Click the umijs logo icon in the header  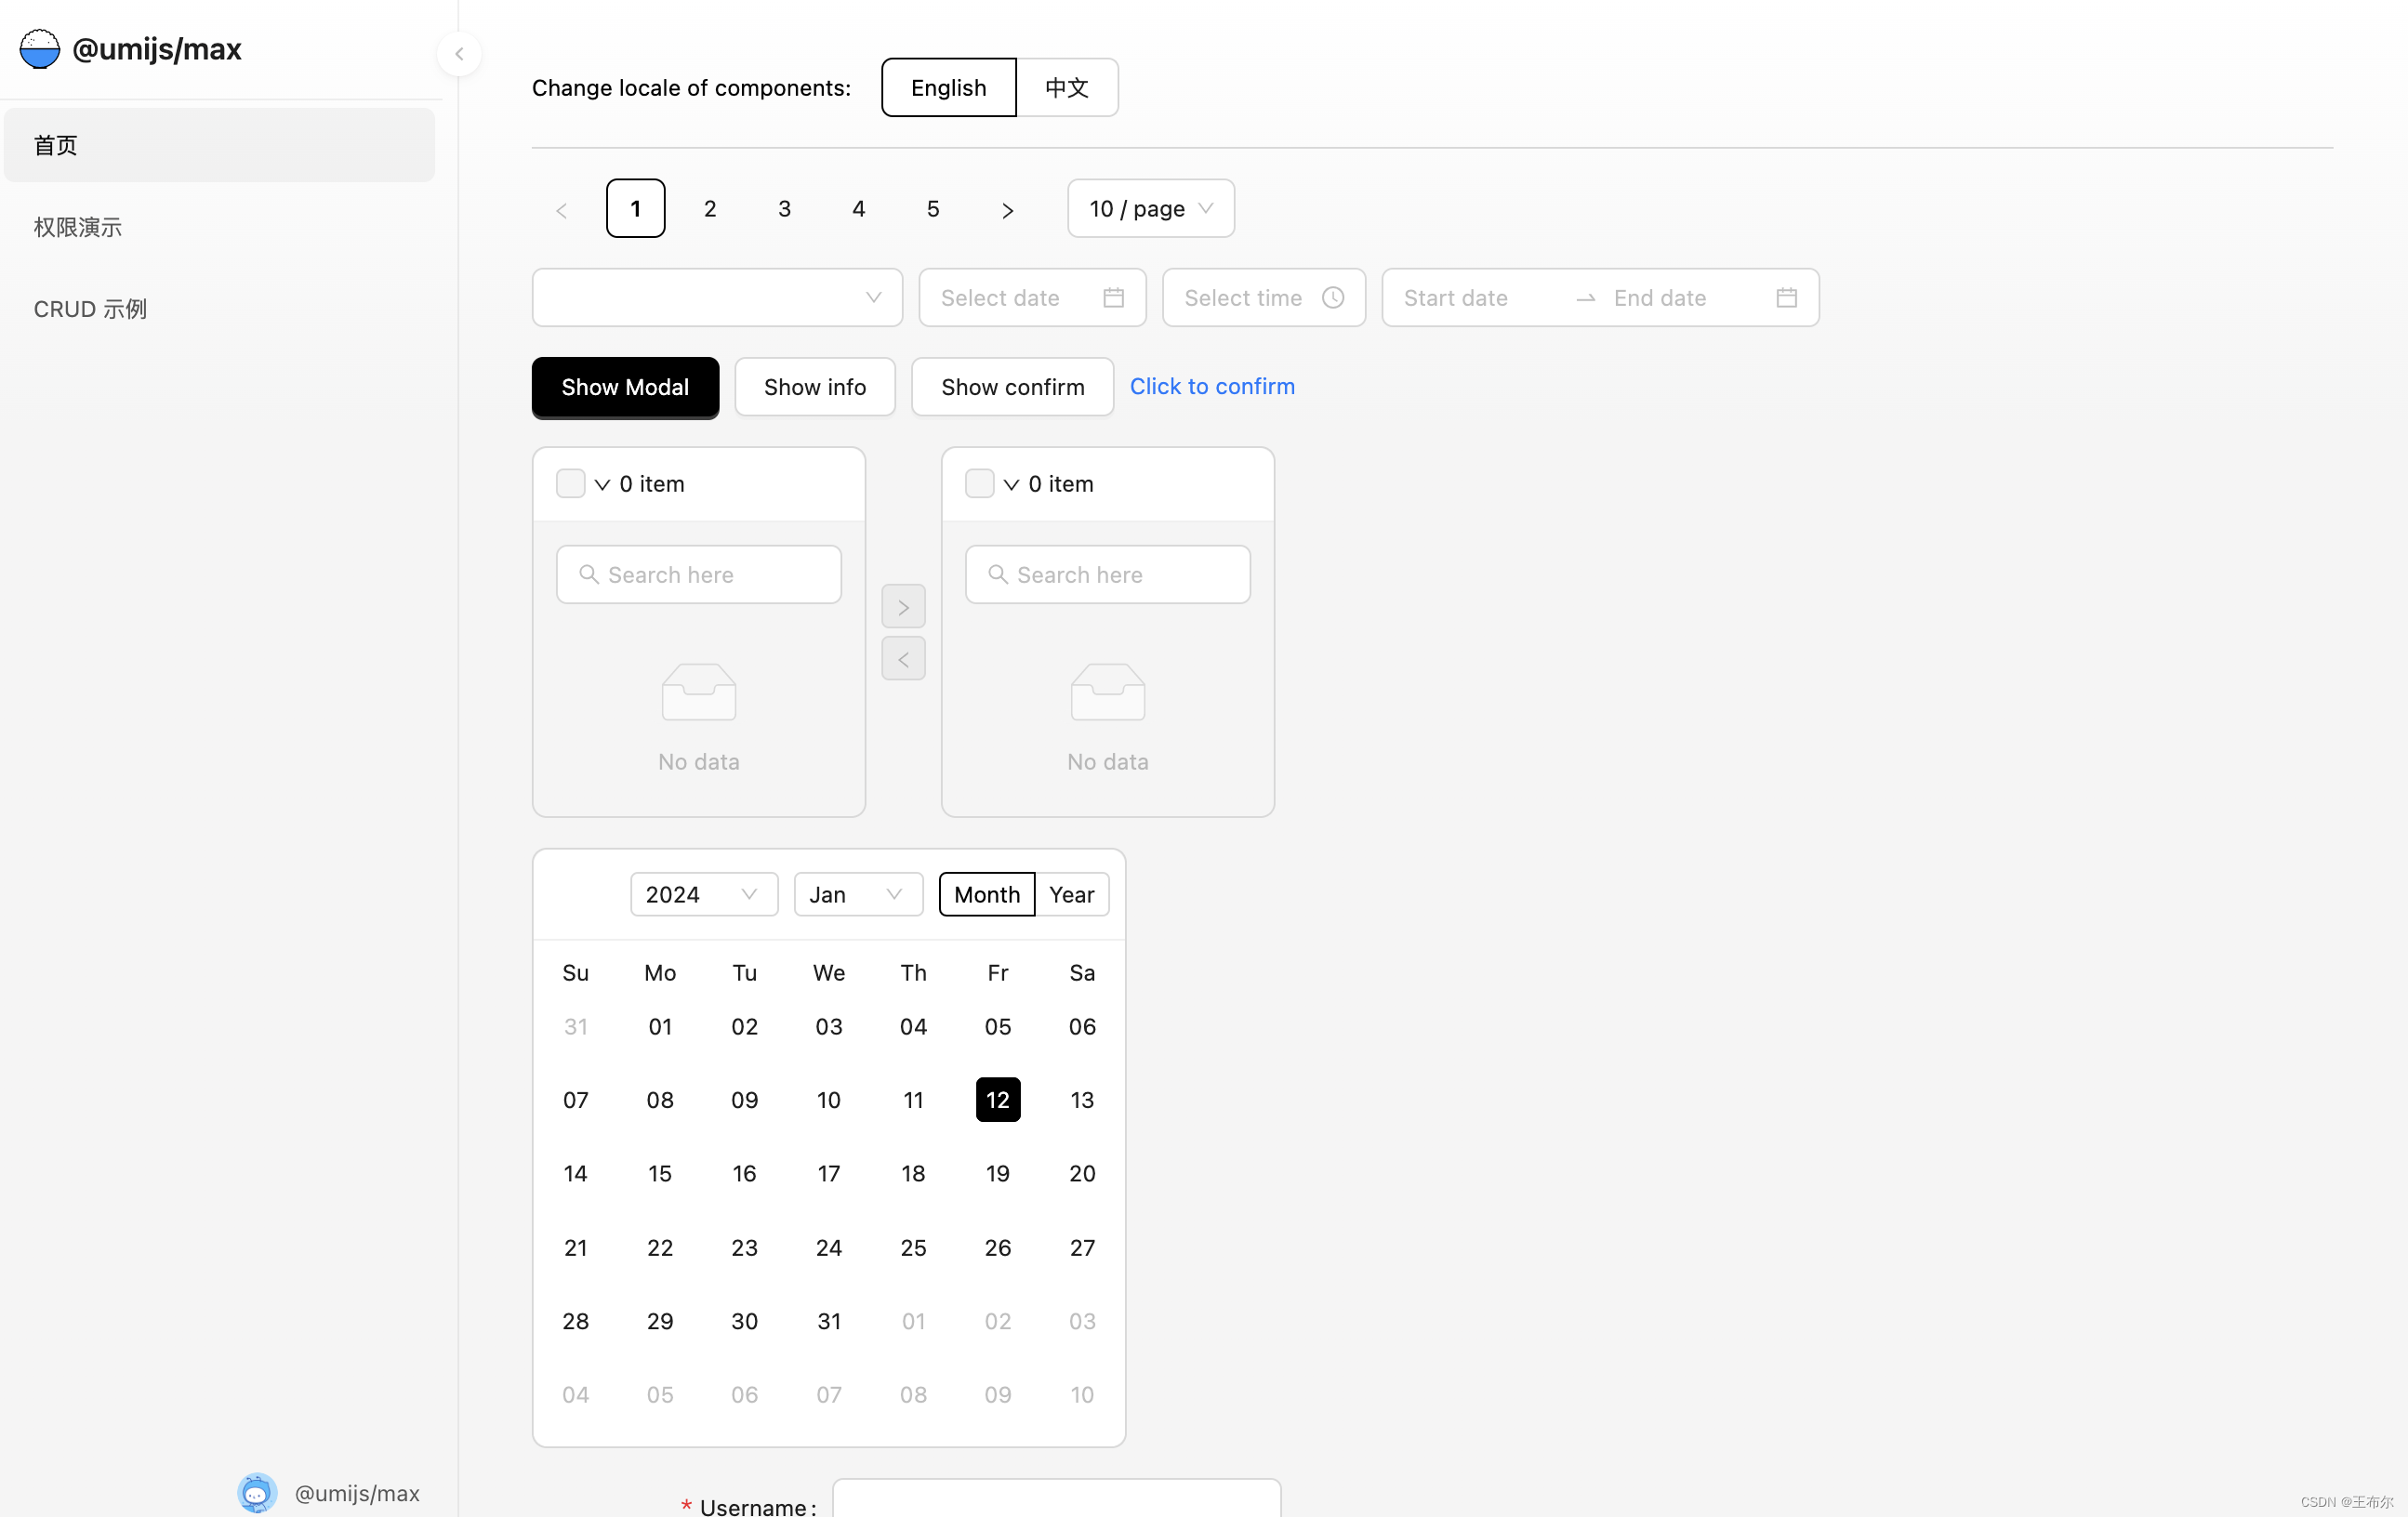(x=40, y=49)
